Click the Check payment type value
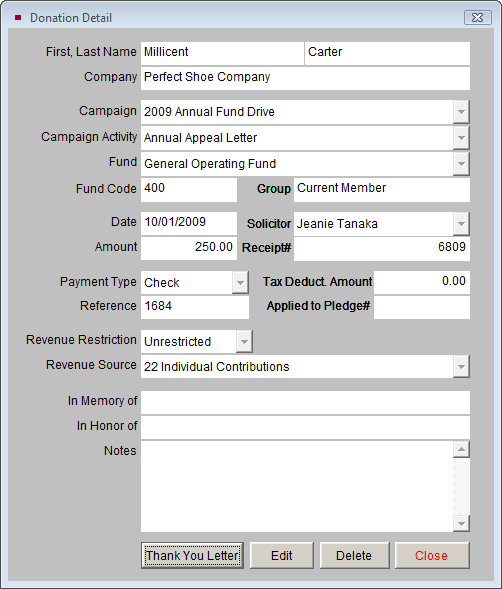Image resolution: width=502 pixels, height=589 pixels. [x=162, y=282]
